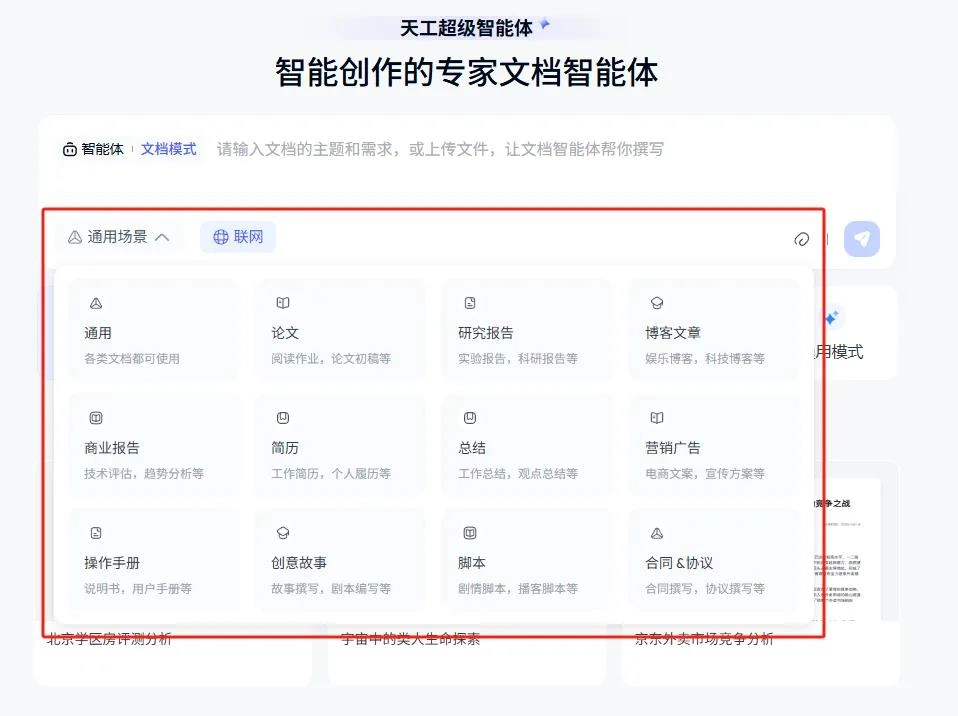Collapse the 通用场景 dropdown chevron
The width and height of the screenshot is (958, 716).
click(163, 237)
